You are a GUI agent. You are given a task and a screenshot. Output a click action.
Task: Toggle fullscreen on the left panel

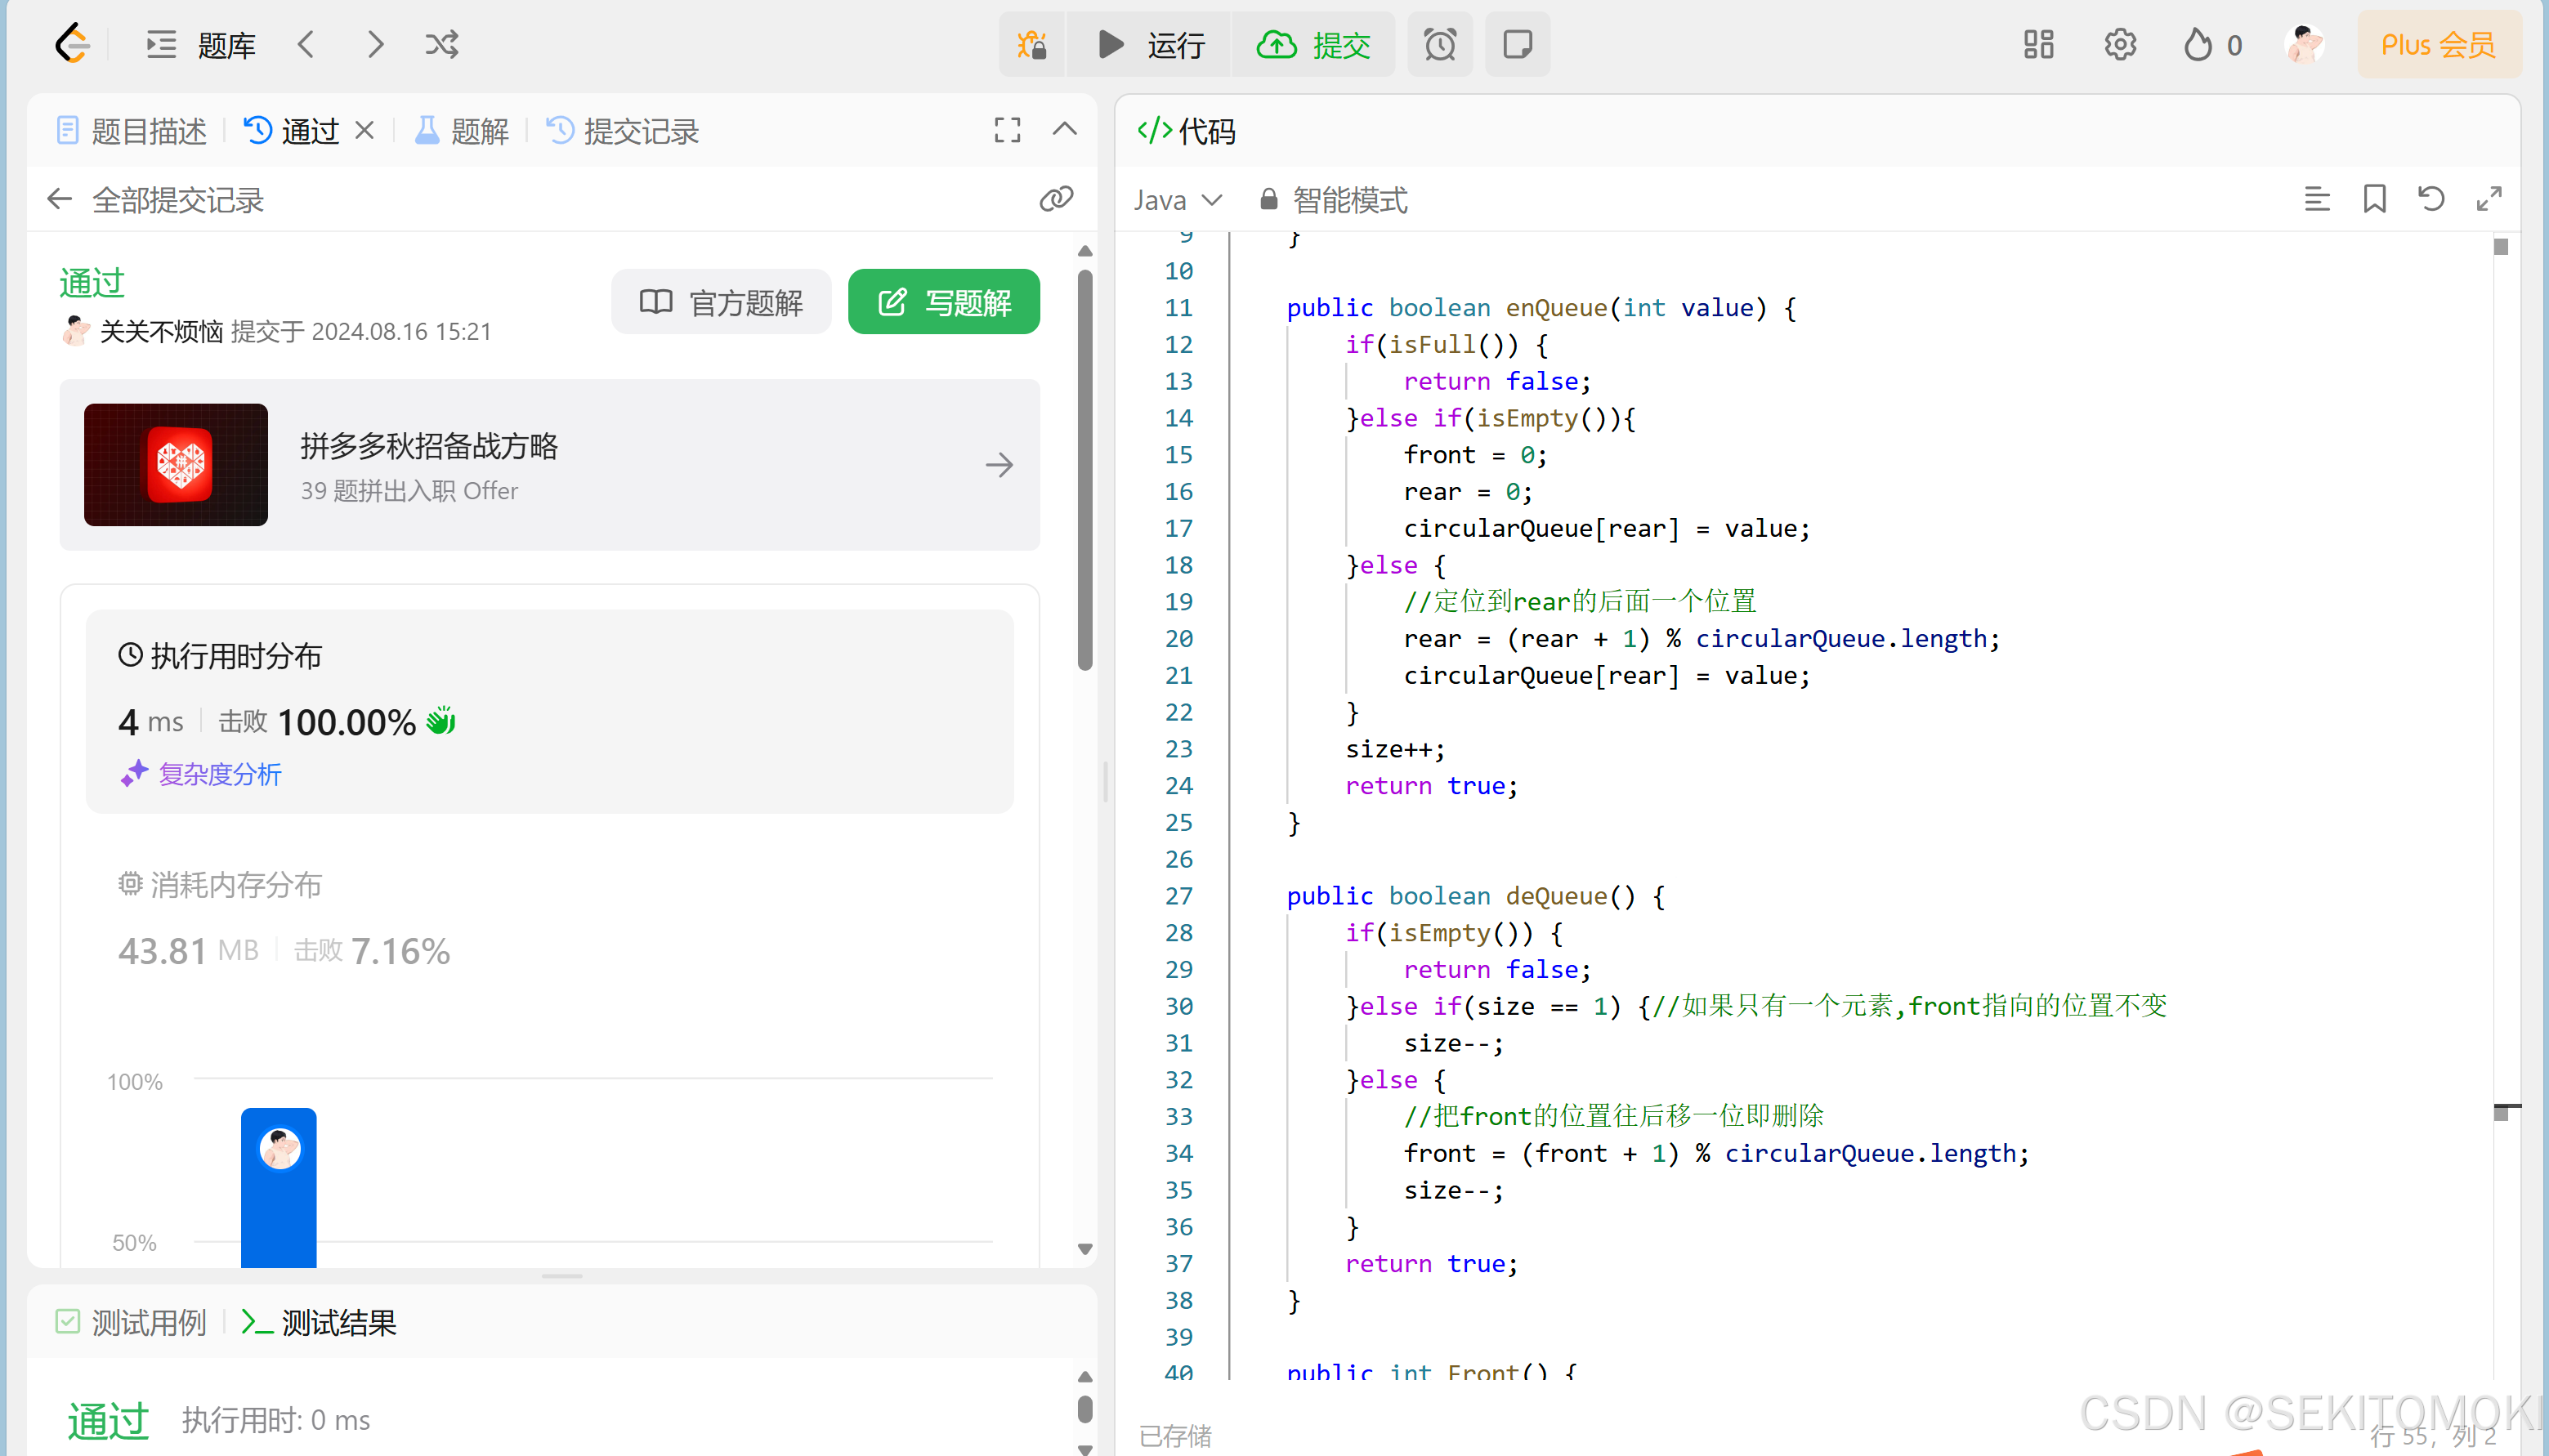[x=1007, y=130]
